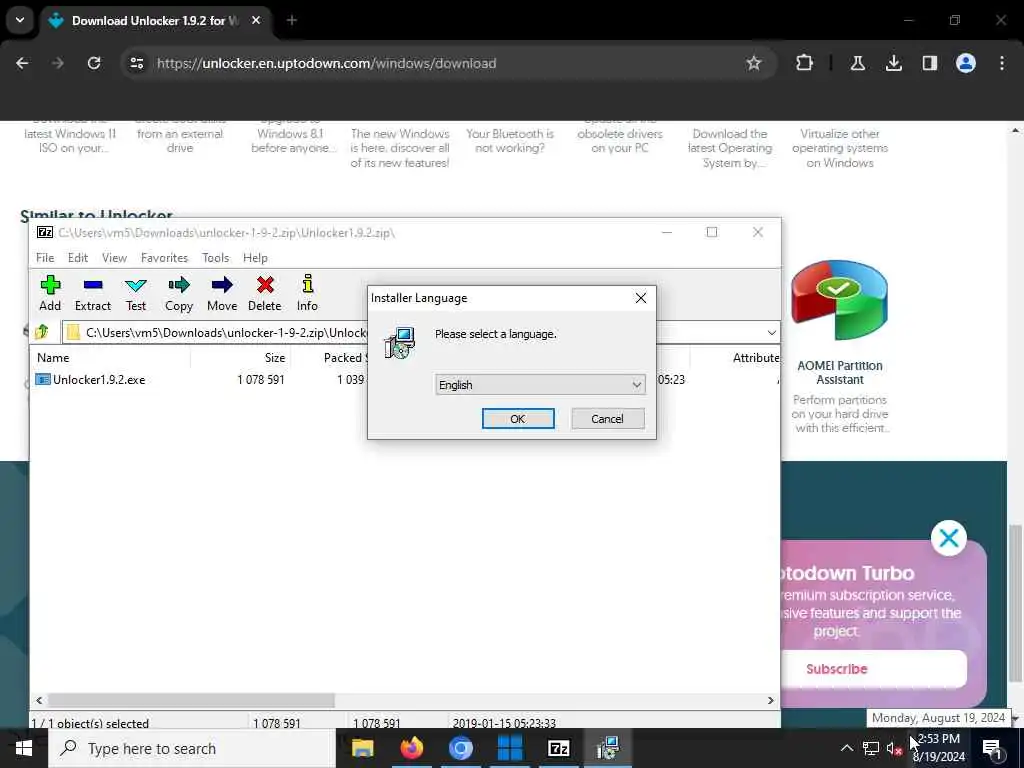This screenshot has height=768, width=1024.
Task: Click the Windows search box
Action: [192, 748]
